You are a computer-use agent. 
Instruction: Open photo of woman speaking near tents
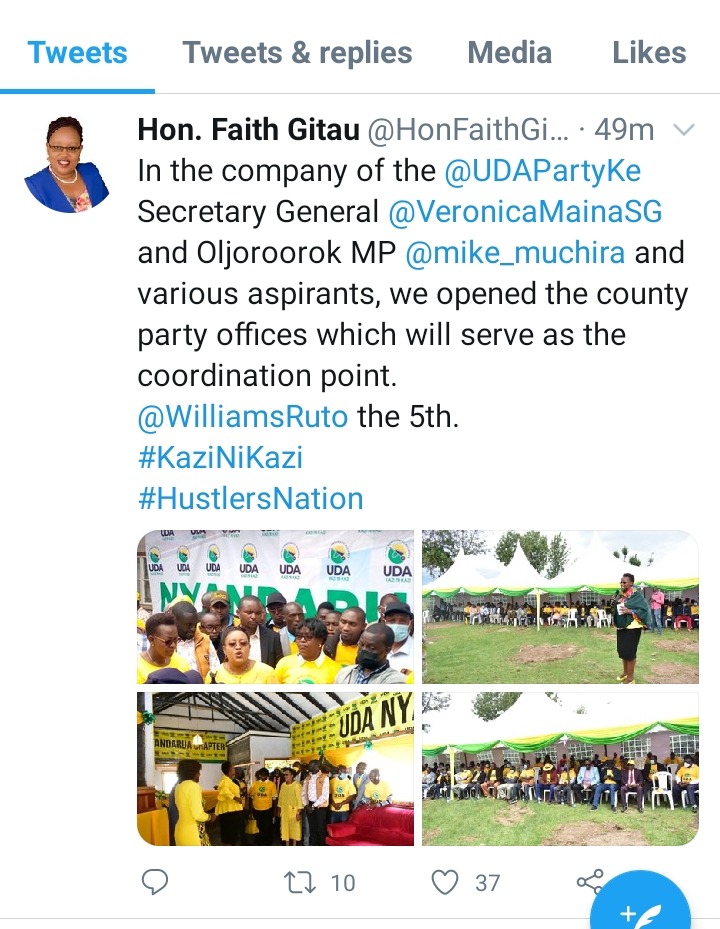[560, 607]
